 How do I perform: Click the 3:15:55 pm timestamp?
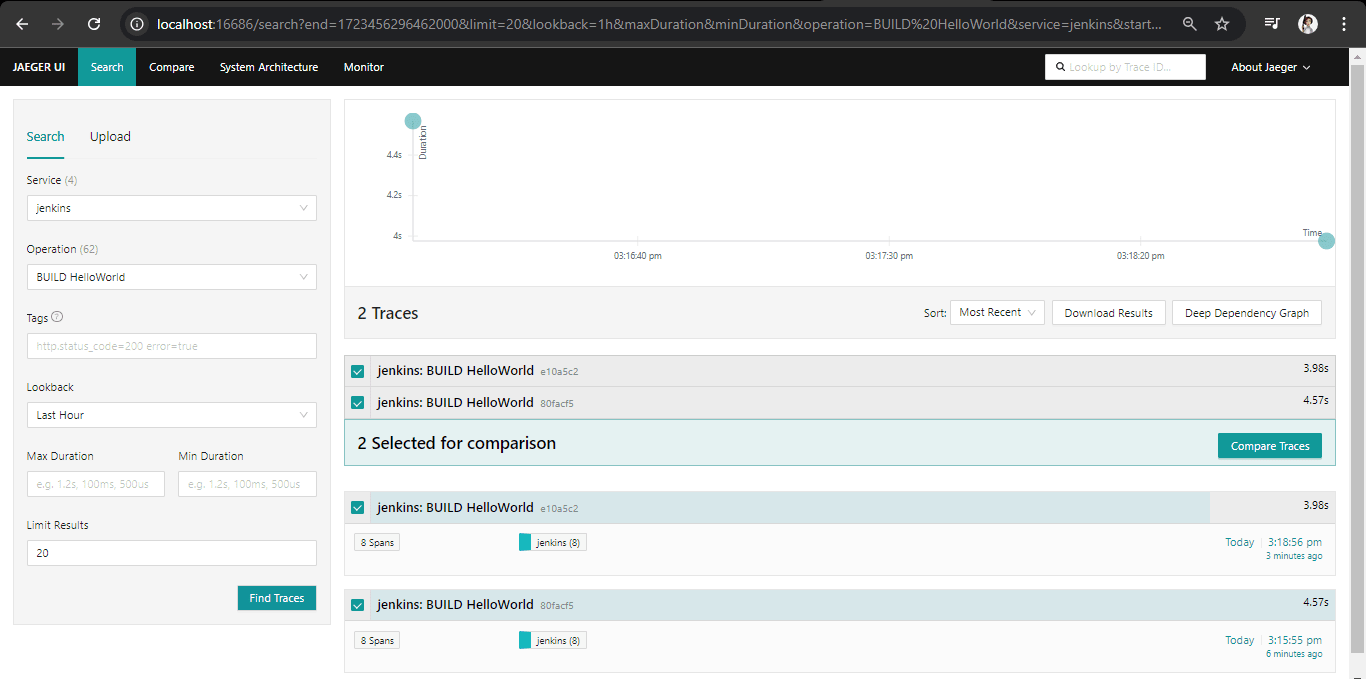point(1294,640)
